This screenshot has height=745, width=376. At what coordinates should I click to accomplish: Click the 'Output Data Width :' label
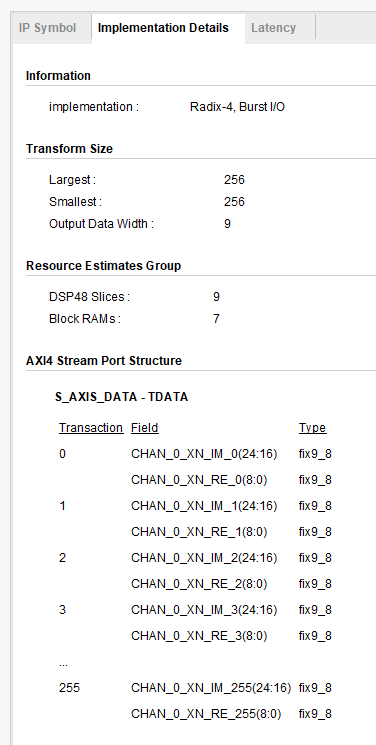pyautogui.click(x=101, y=224)
